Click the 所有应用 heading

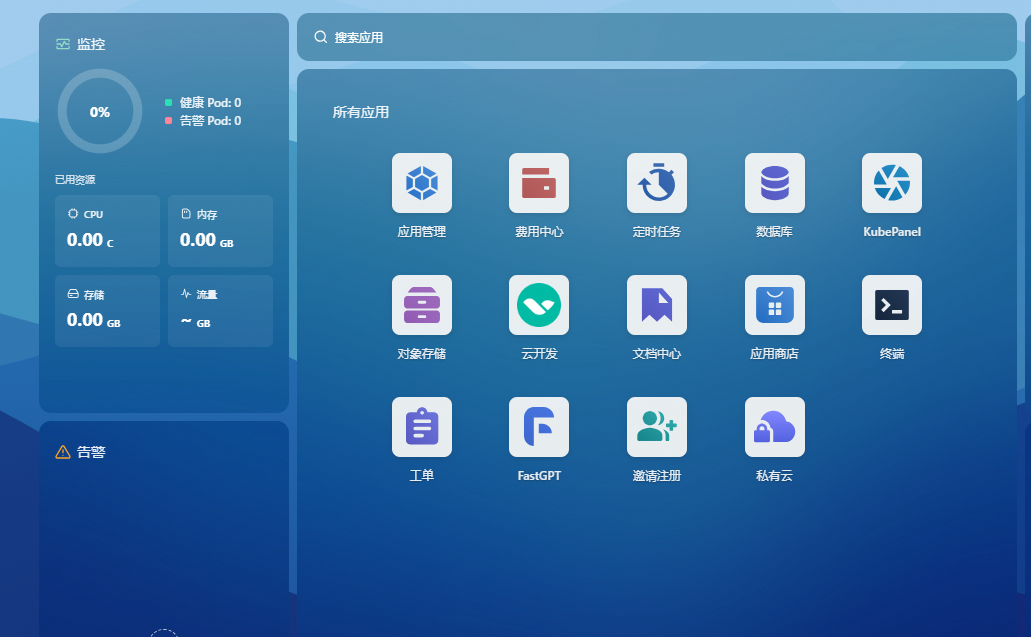tap(360, 112)
